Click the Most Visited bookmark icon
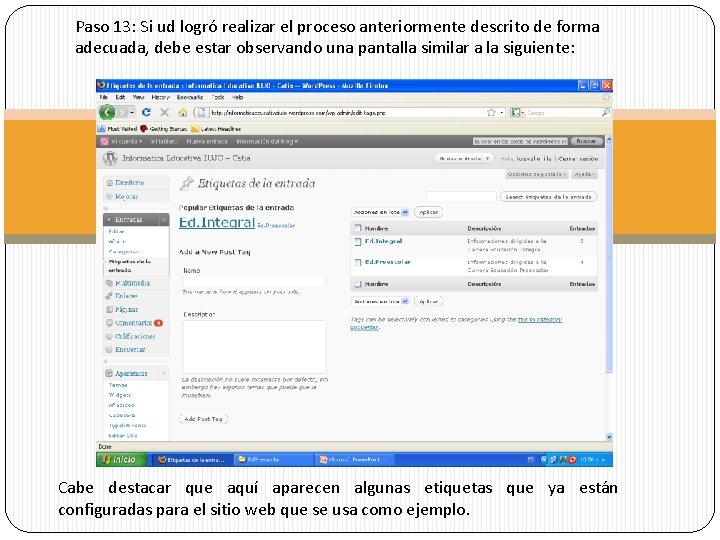This screenshot has height=540, width=720. (101, 129)
